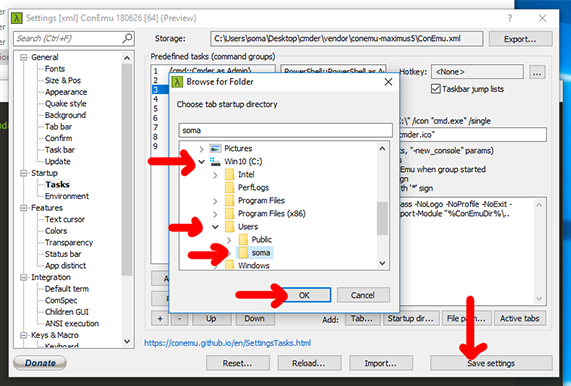Click the Export... button
The width and height of the screenshot is (571, 386).
coord(520,39)
